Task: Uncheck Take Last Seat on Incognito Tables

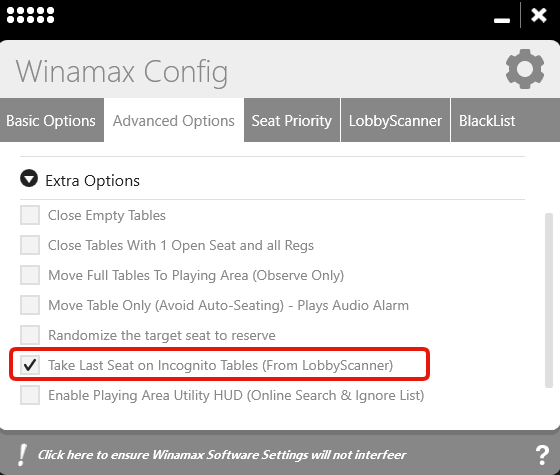Action: [x=30, y=365]
